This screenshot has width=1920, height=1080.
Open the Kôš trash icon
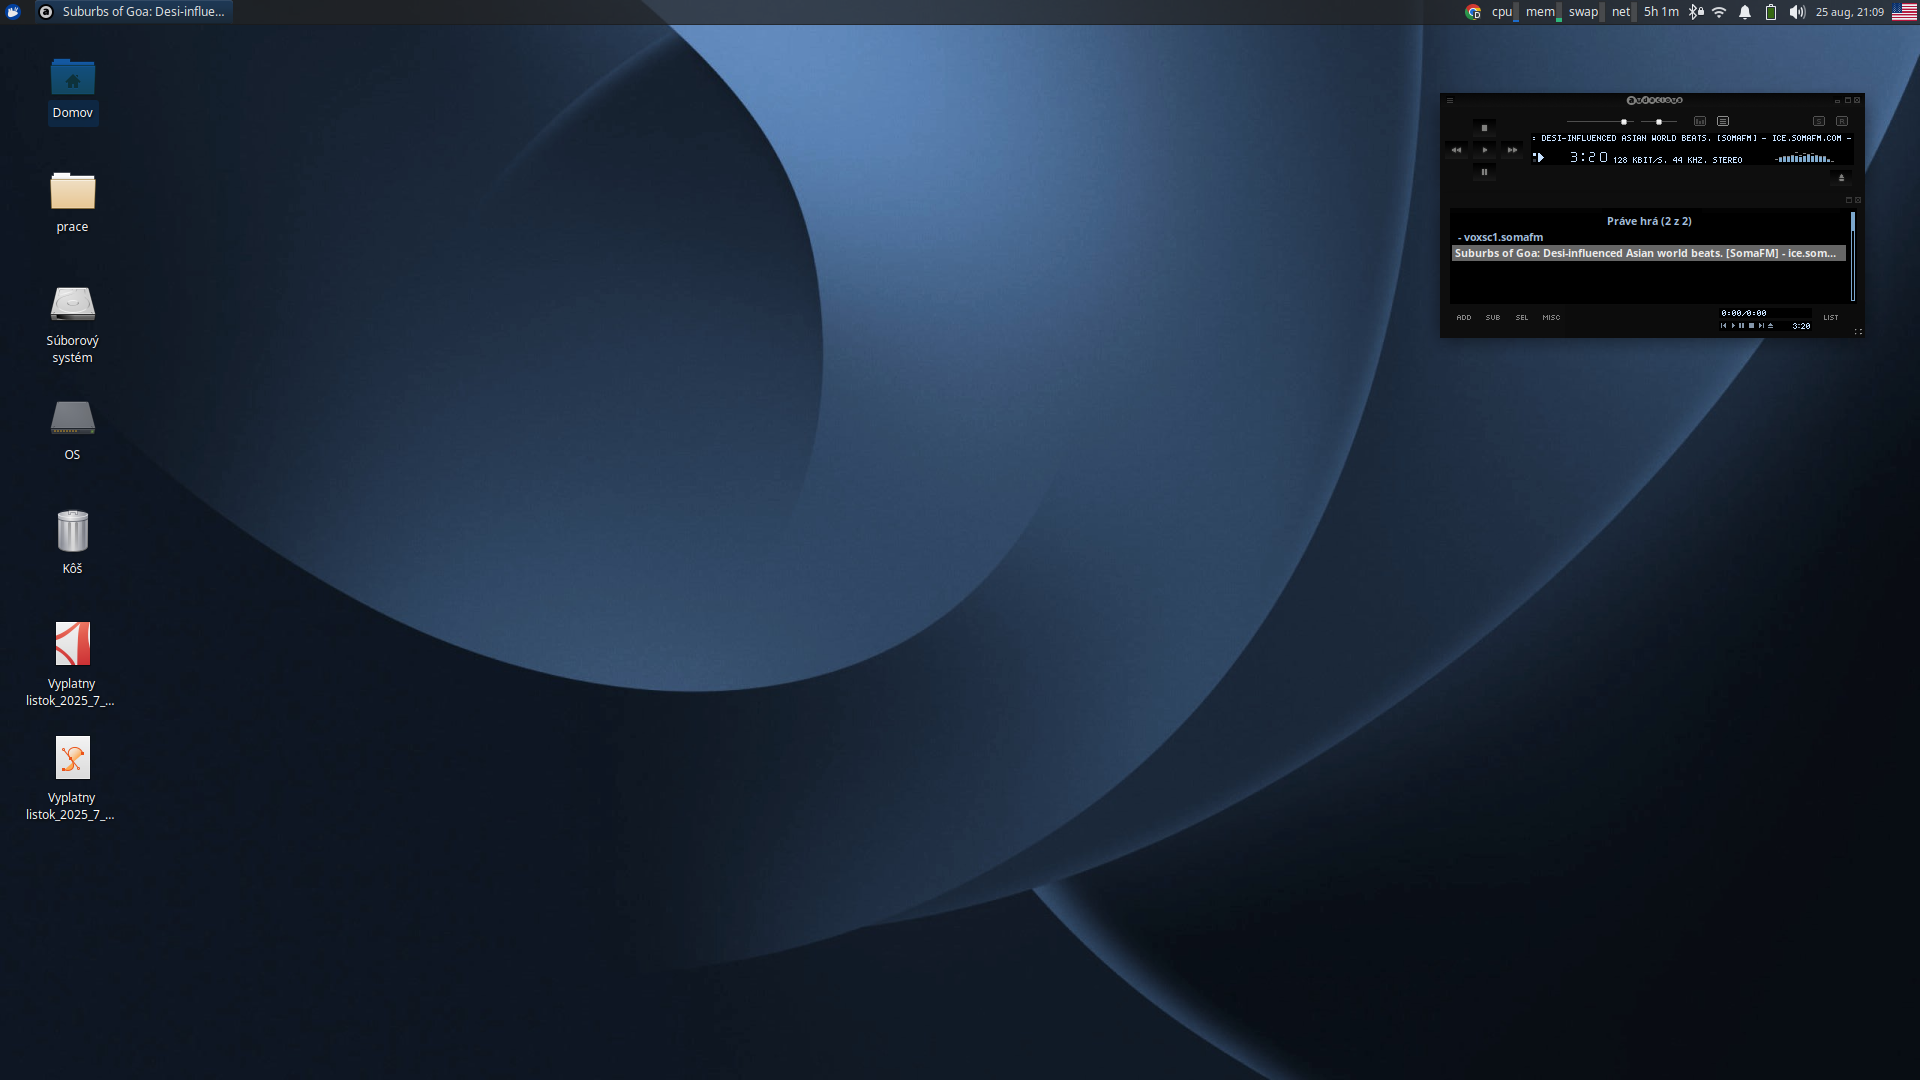[x=72, y=532]
